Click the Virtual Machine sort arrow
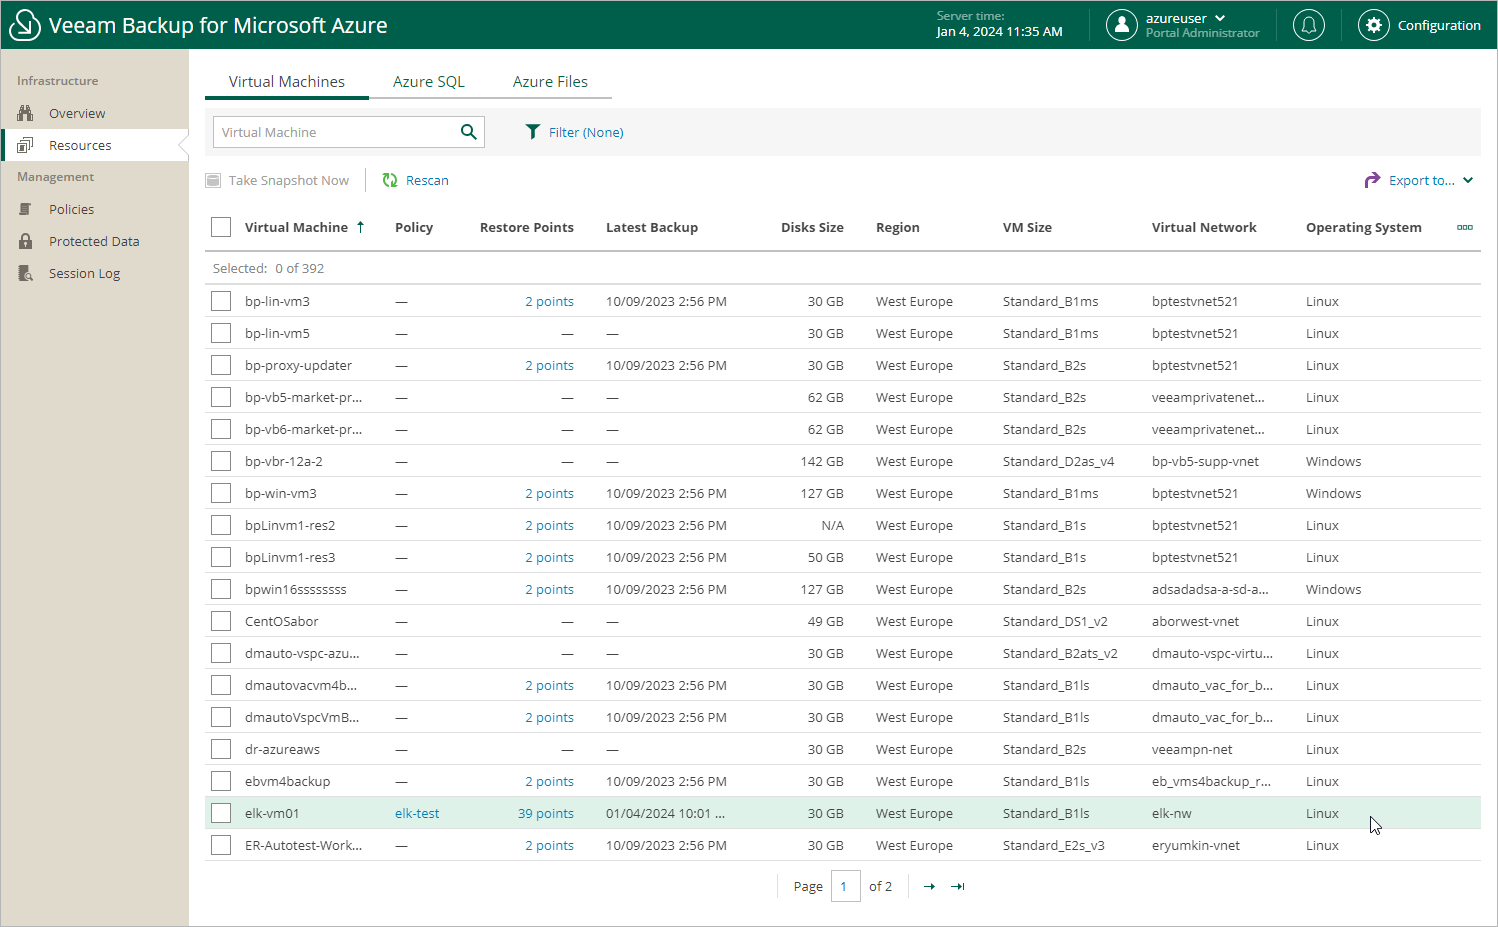Viewport: 1498px width, 927px height. click(x=360, y=227)
